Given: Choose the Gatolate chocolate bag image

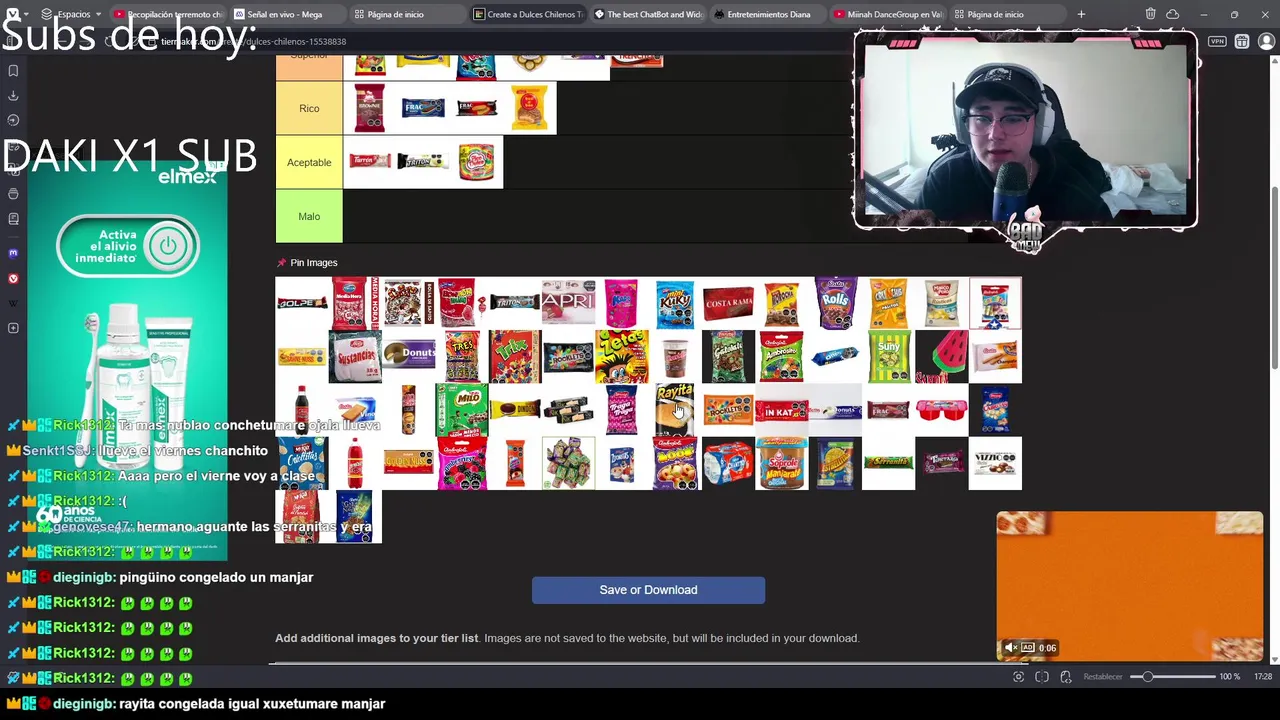Looking at the screenshot, I should [728, 357].
